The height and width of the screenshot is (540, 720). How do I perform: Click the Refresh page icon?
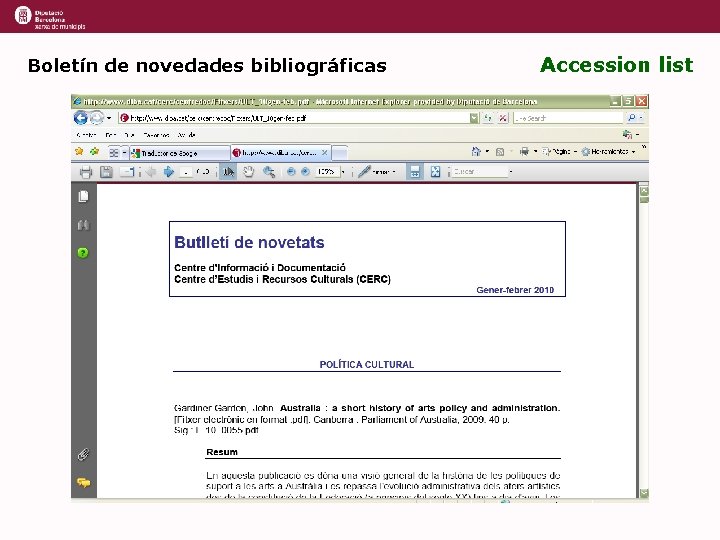pos(488,118)
